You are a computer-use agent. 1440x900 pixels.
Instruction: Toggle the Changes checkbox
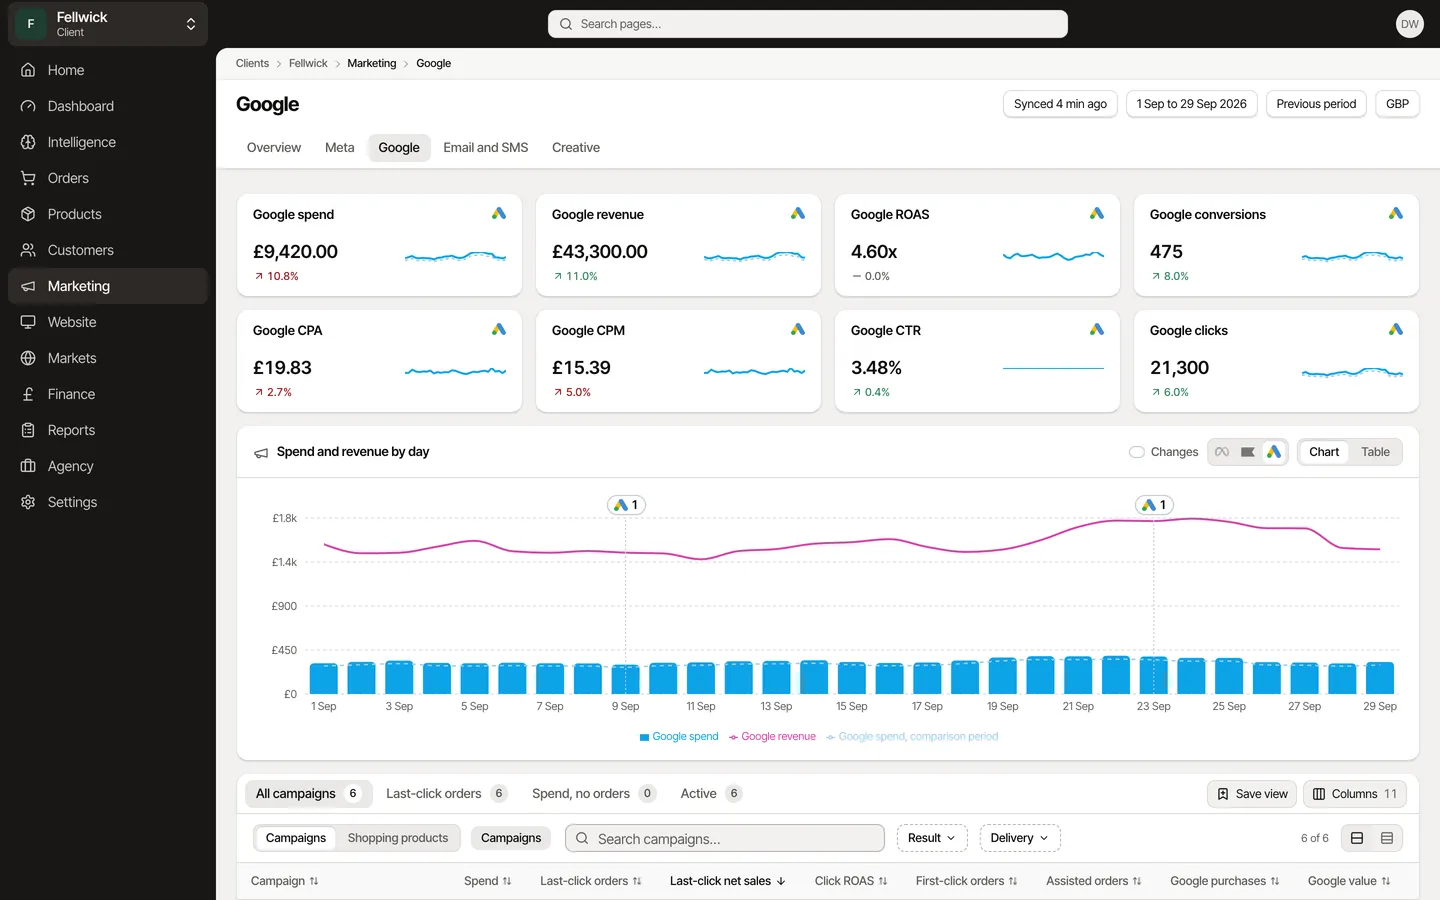[x=1137, y=452]
